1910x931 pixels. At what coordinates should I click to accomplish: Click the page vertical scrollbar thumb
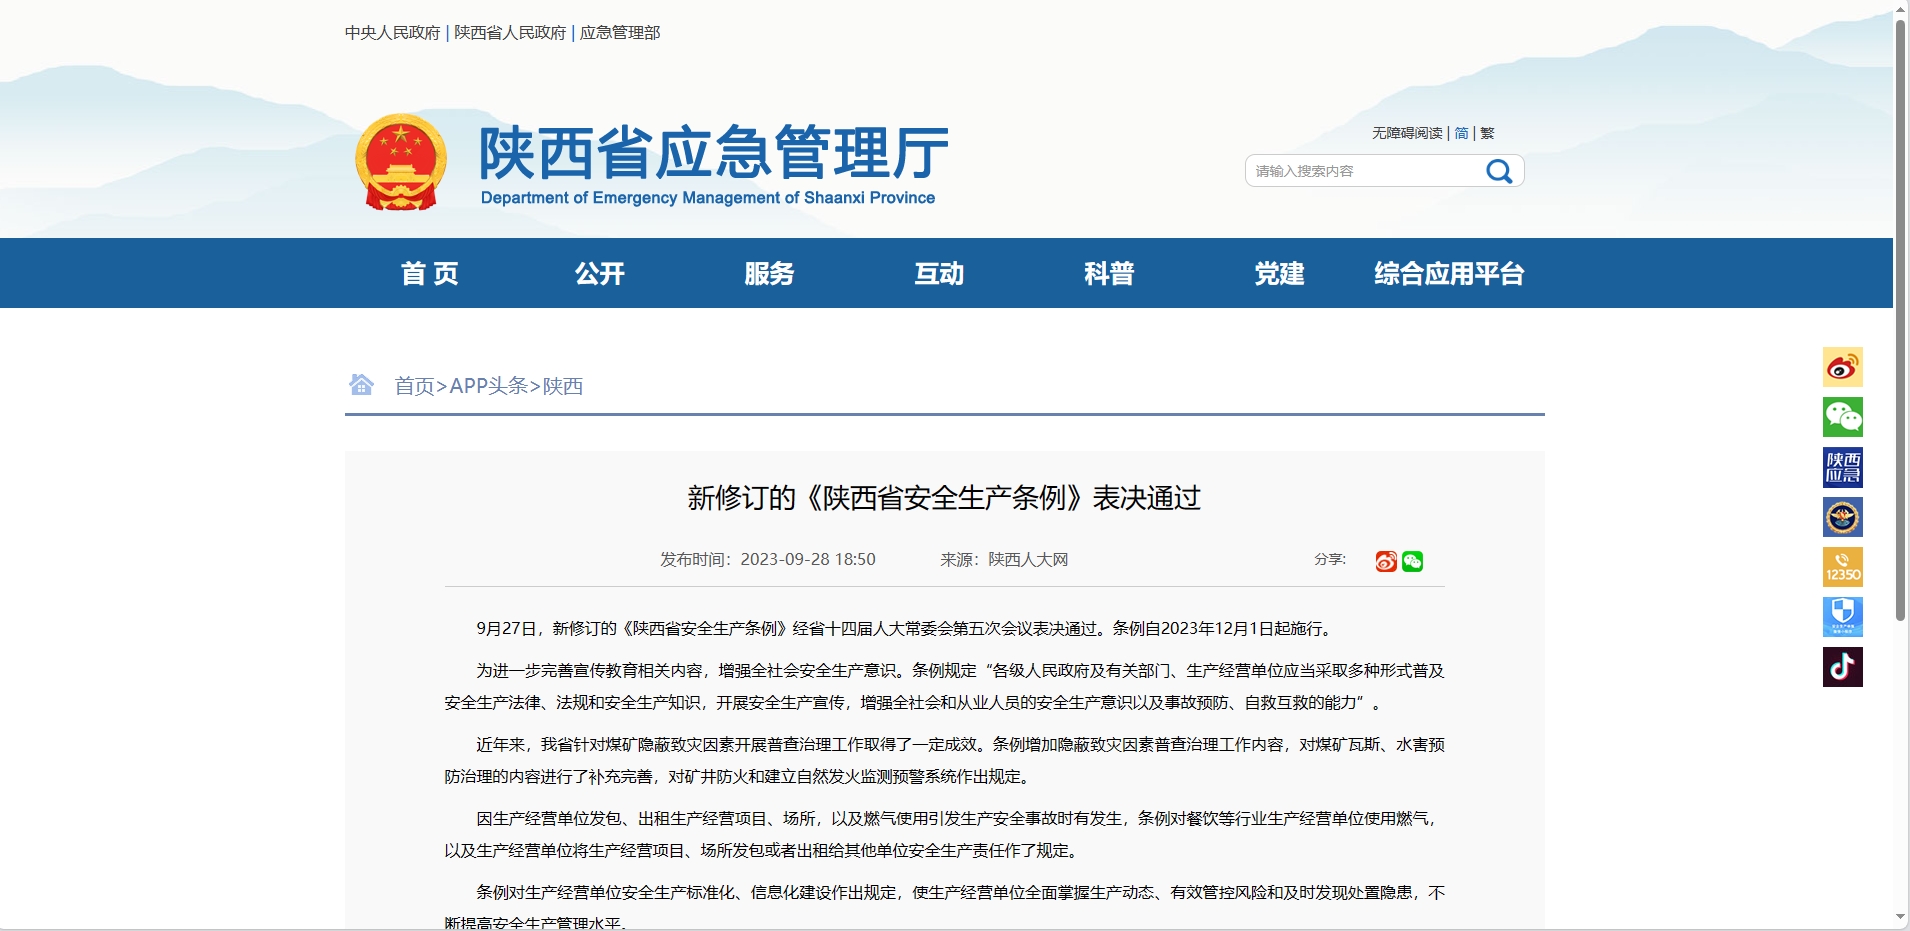1900,320
